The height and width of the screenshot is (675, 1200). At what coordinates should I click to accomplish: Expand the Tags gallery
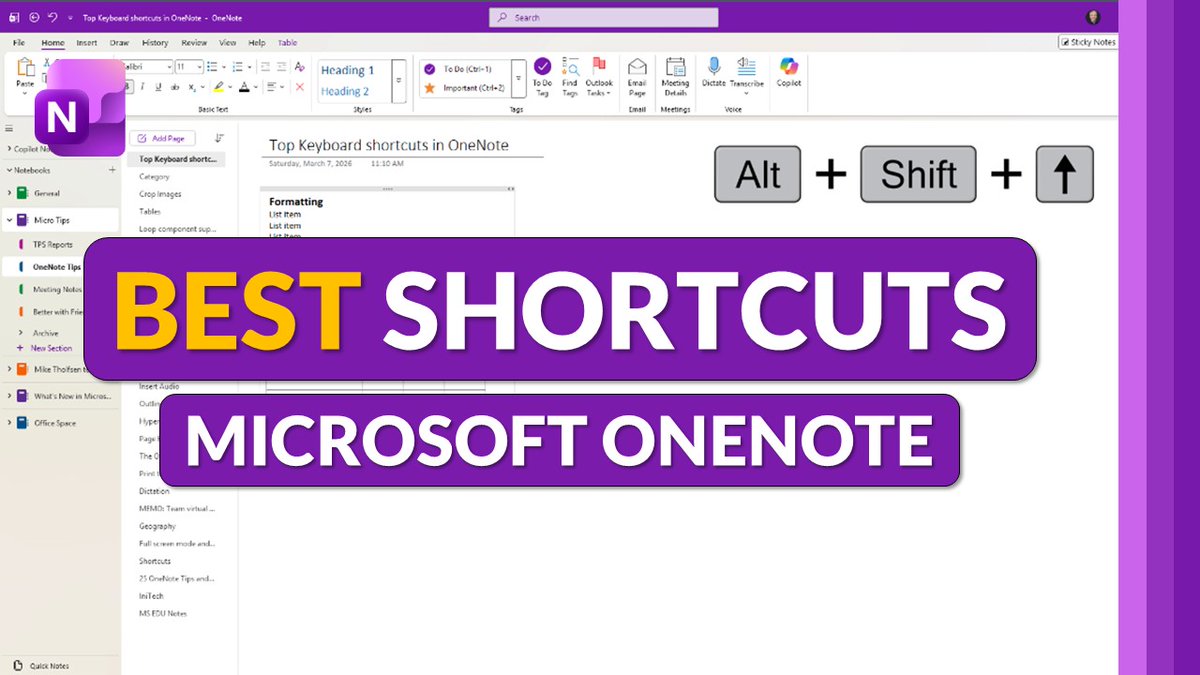coord(519,79)
